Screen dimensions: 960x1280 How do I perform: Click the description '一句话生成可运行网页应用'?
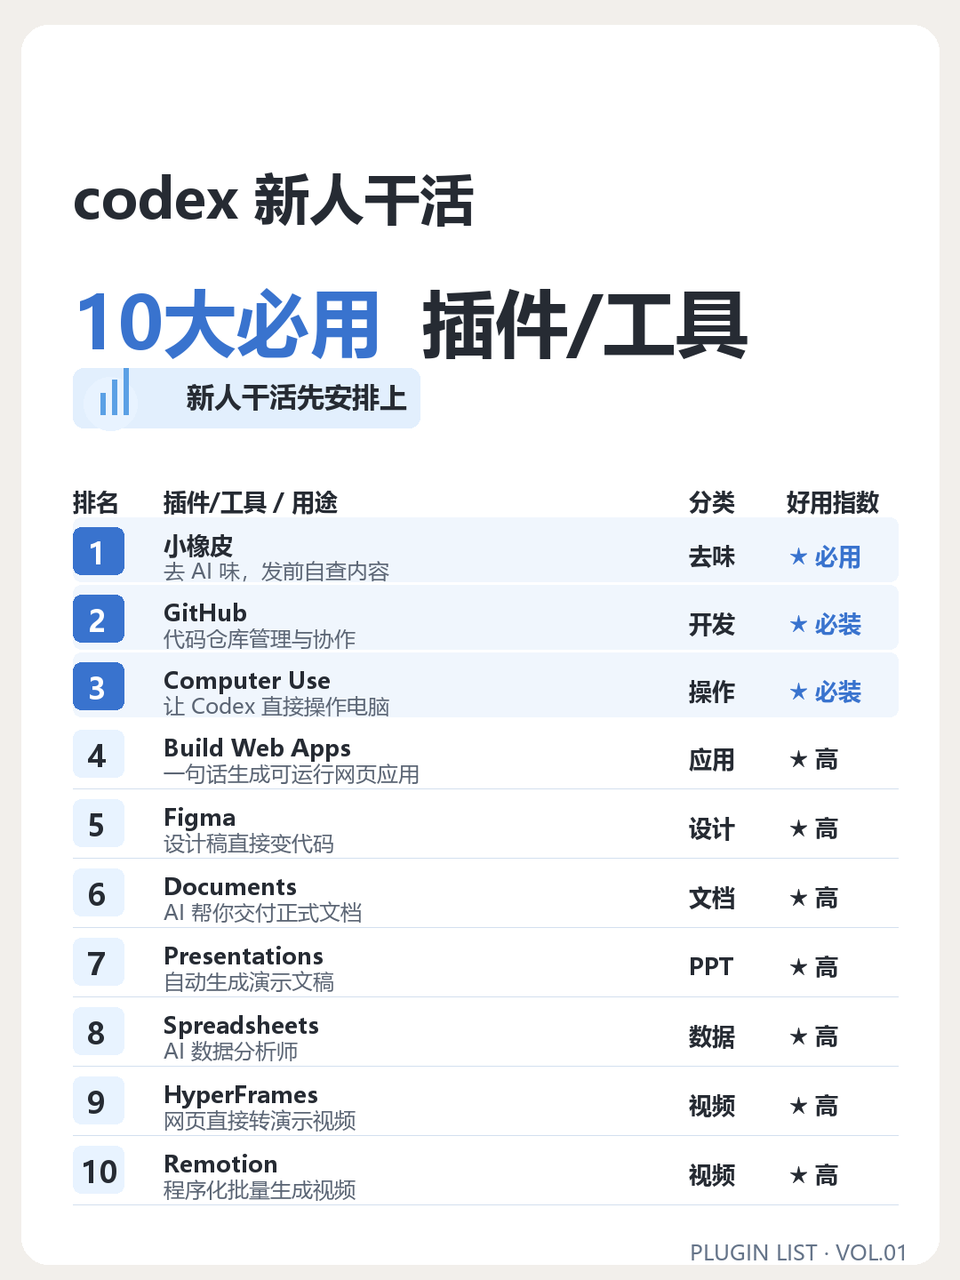pos(291,775)
